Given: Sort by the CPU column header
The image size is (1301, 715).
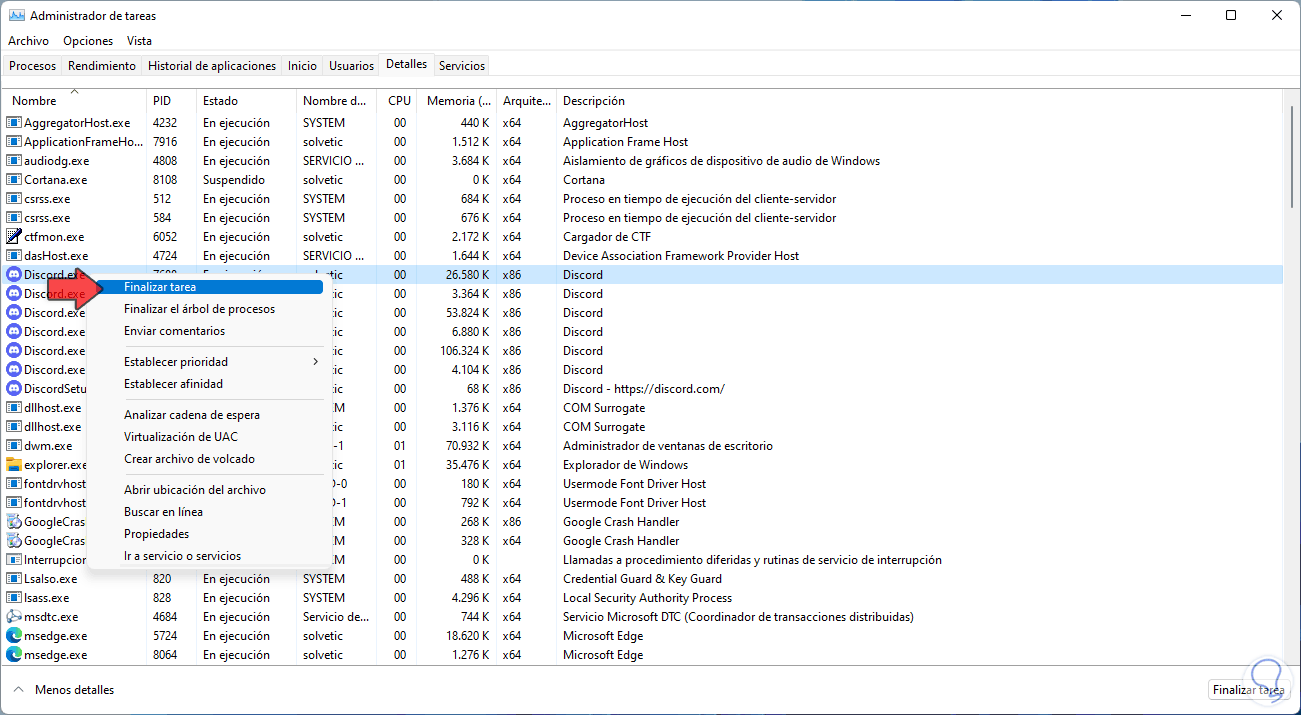Looking at the screenshot, I should coord(397,101).
